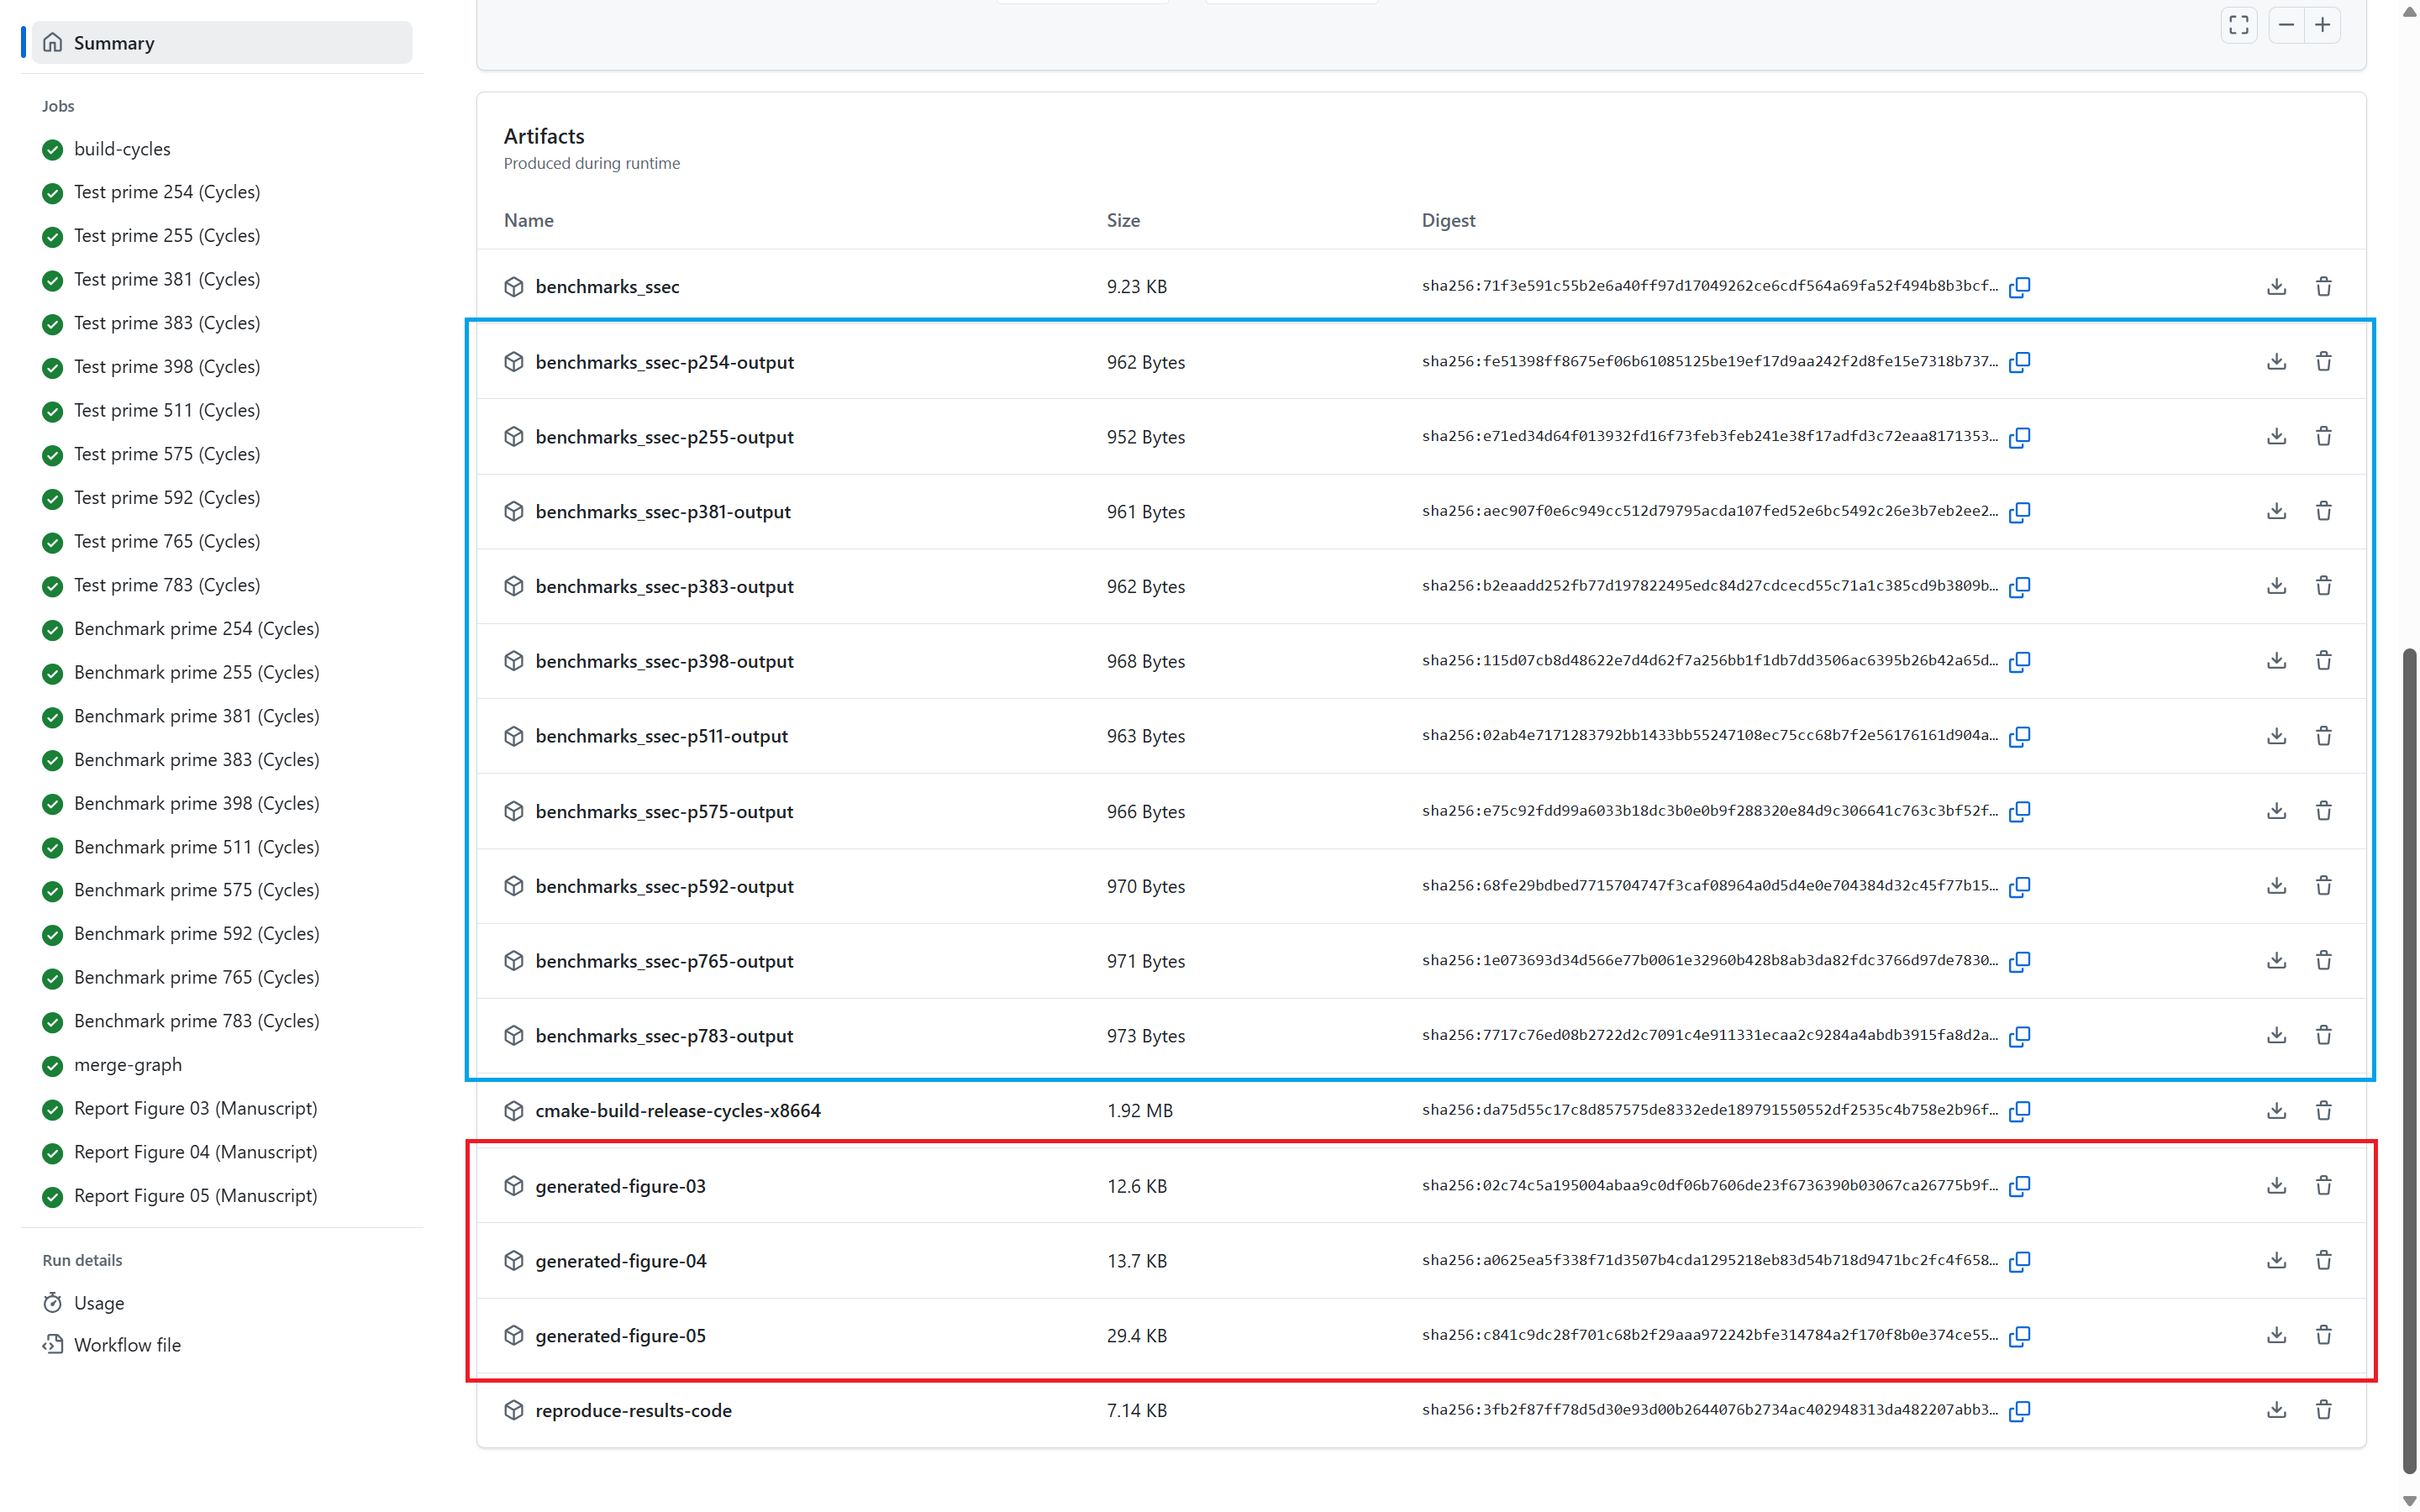The image size is (2420, 1512).
Task: Copy digest of benchmarks_ssec-p765-output
Action: tap(2019, 961)
